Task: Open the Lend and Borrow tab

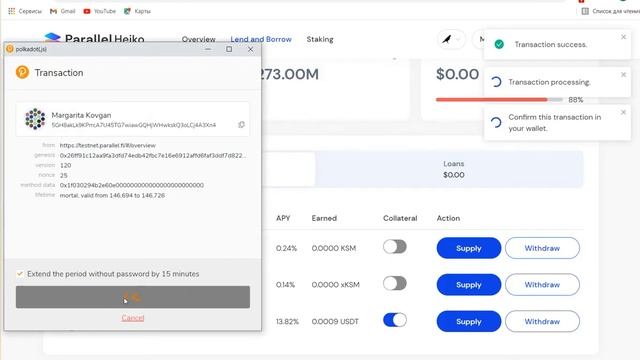Action: click(x=261, y=39)
